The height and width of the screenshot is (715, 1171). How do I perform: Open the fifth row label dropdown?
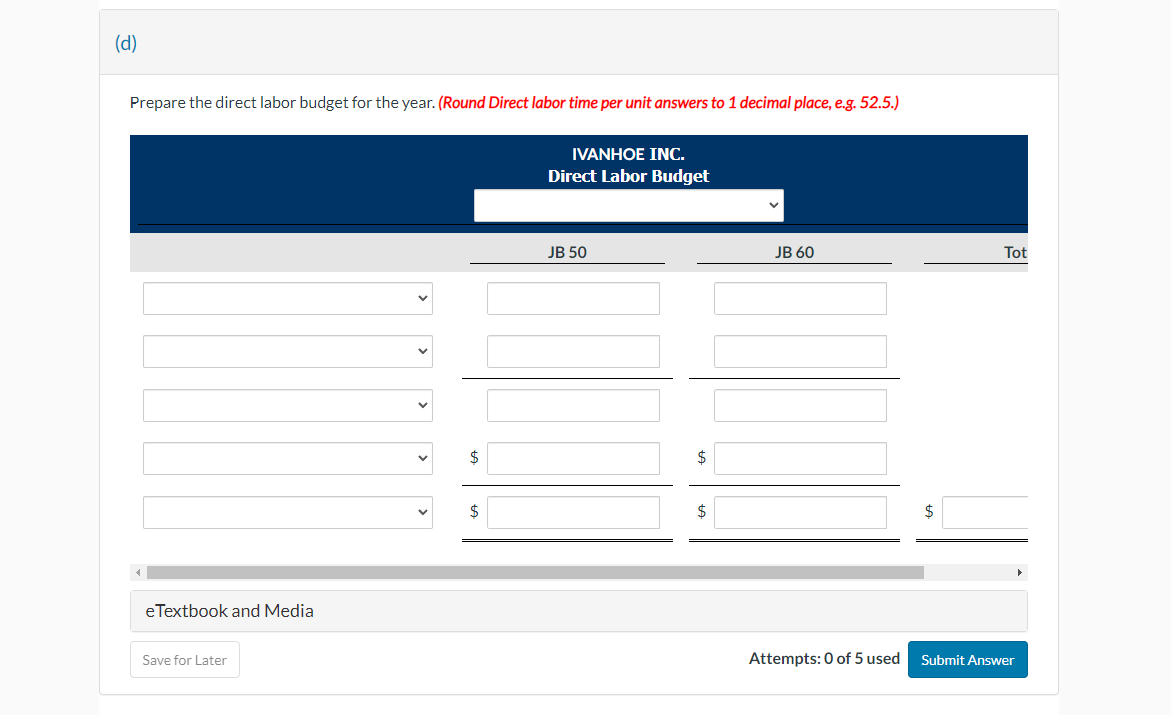coord(288,512)
